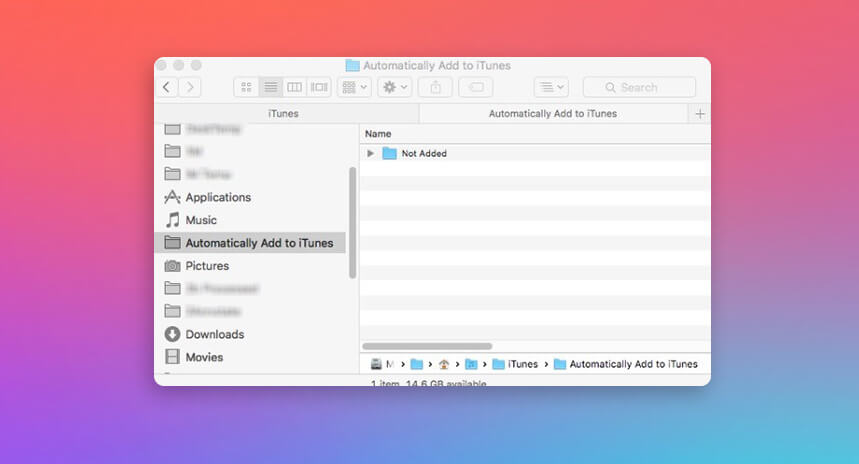The width and height of the screenshot is (859, 464).
Task: Go forward with the right chevron button
Action: [x=190, y=87]
